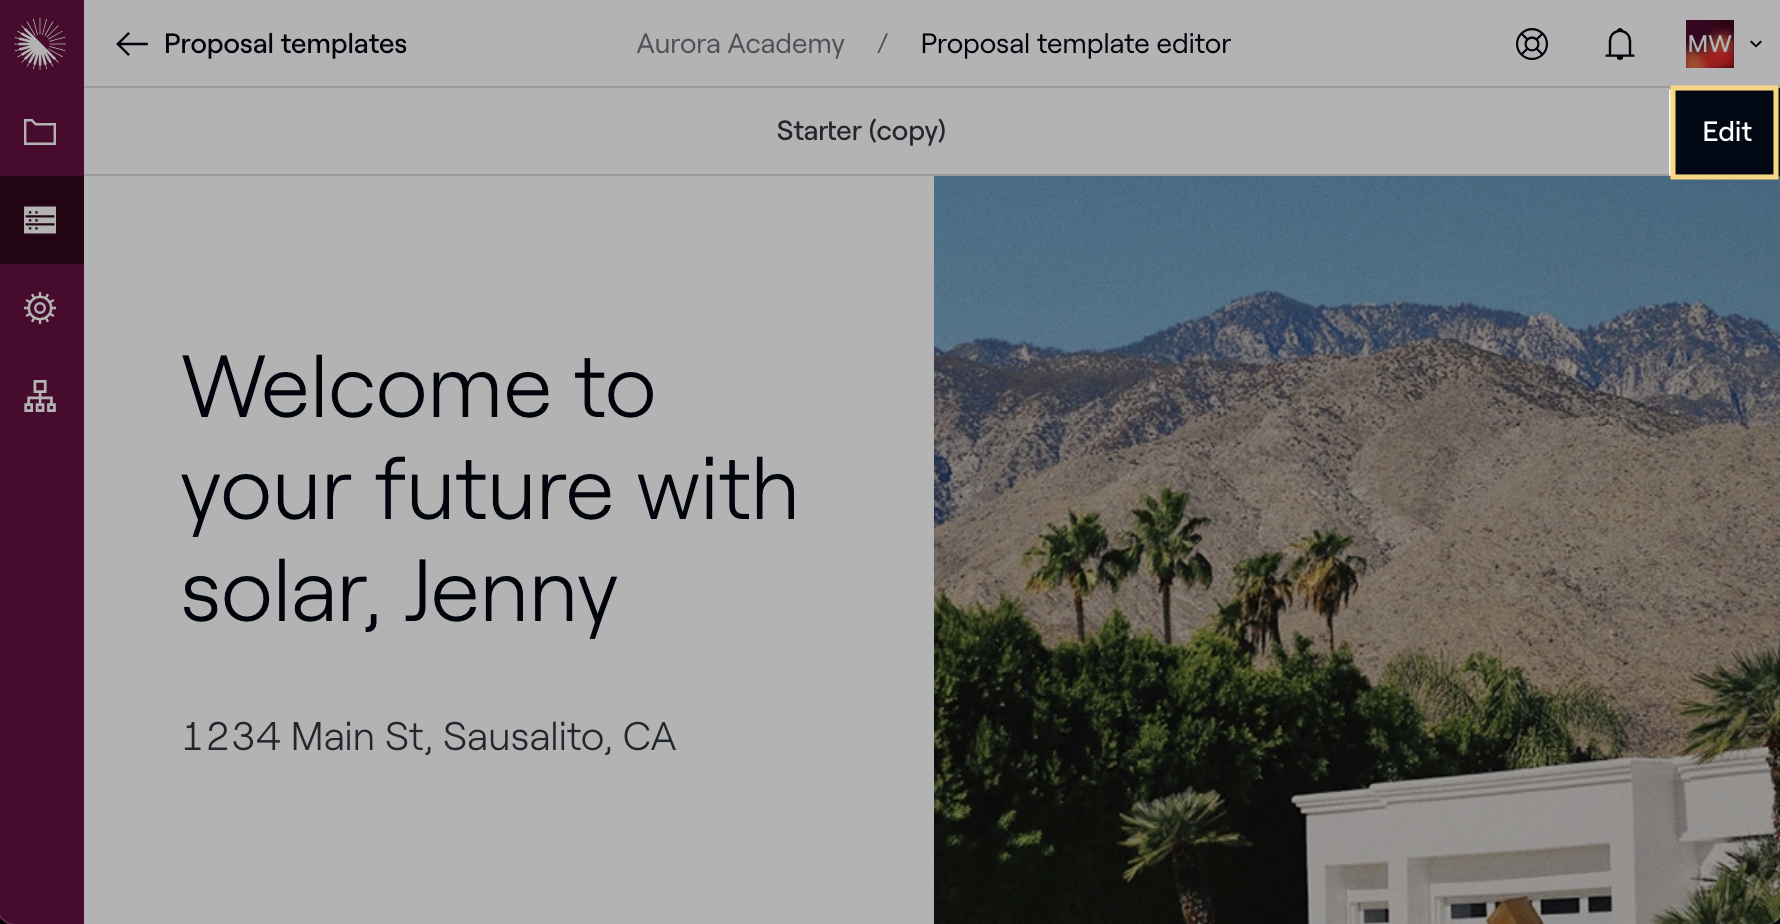Open the Projects folder icon in sidebar
Viewport: 1780px width, 924px height.
[40, 132]
